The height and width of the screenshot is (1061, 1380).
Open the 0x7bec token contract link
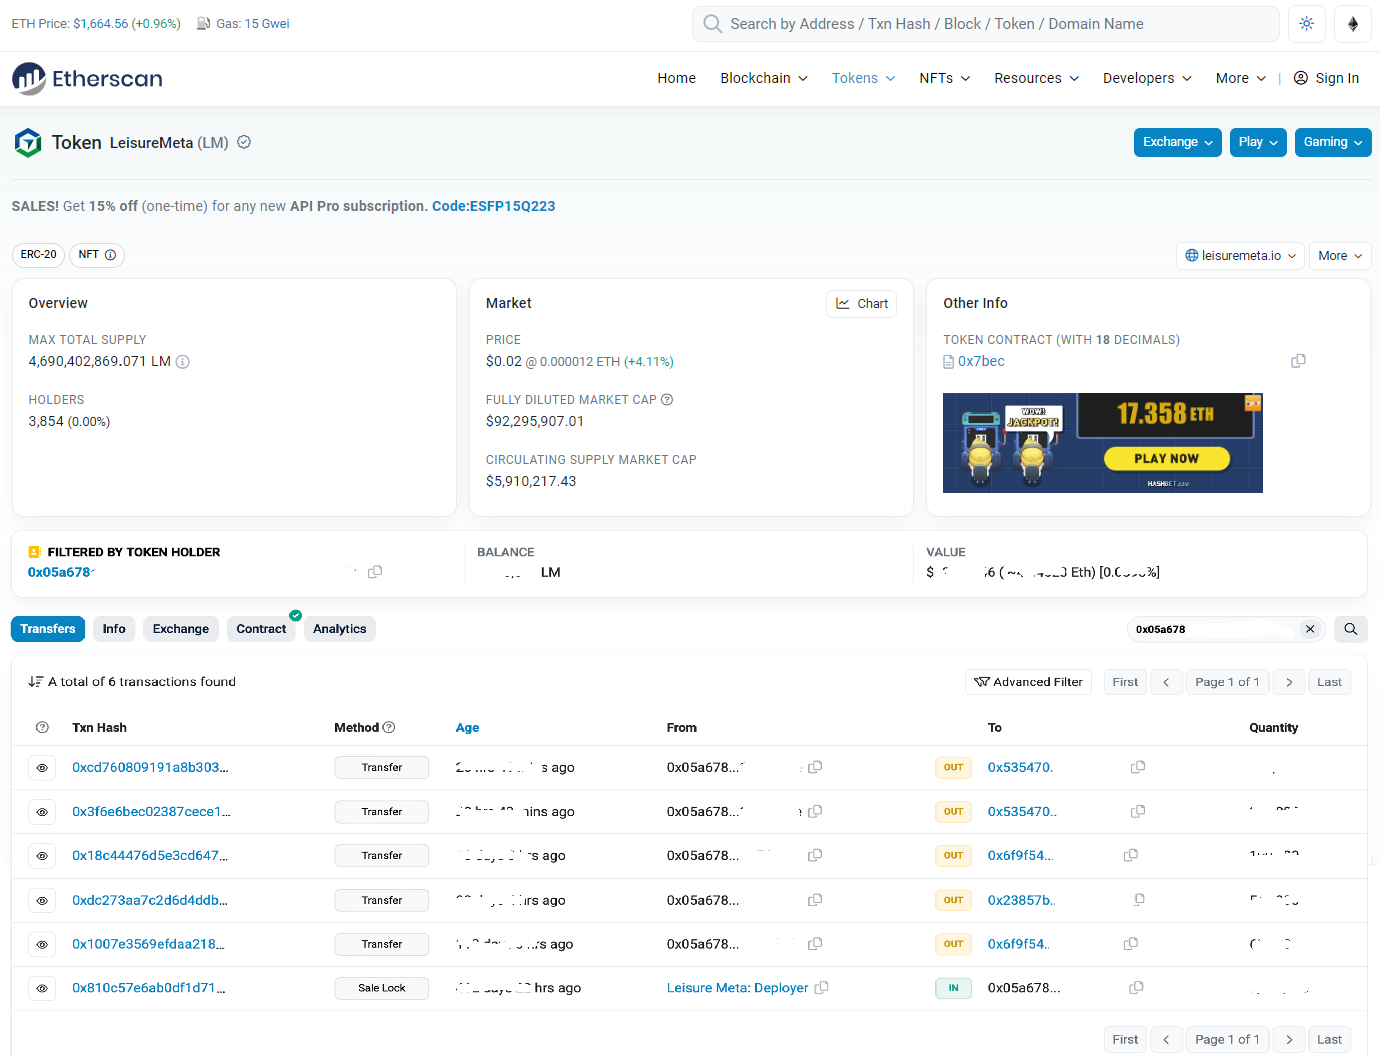tap(981, 361)
